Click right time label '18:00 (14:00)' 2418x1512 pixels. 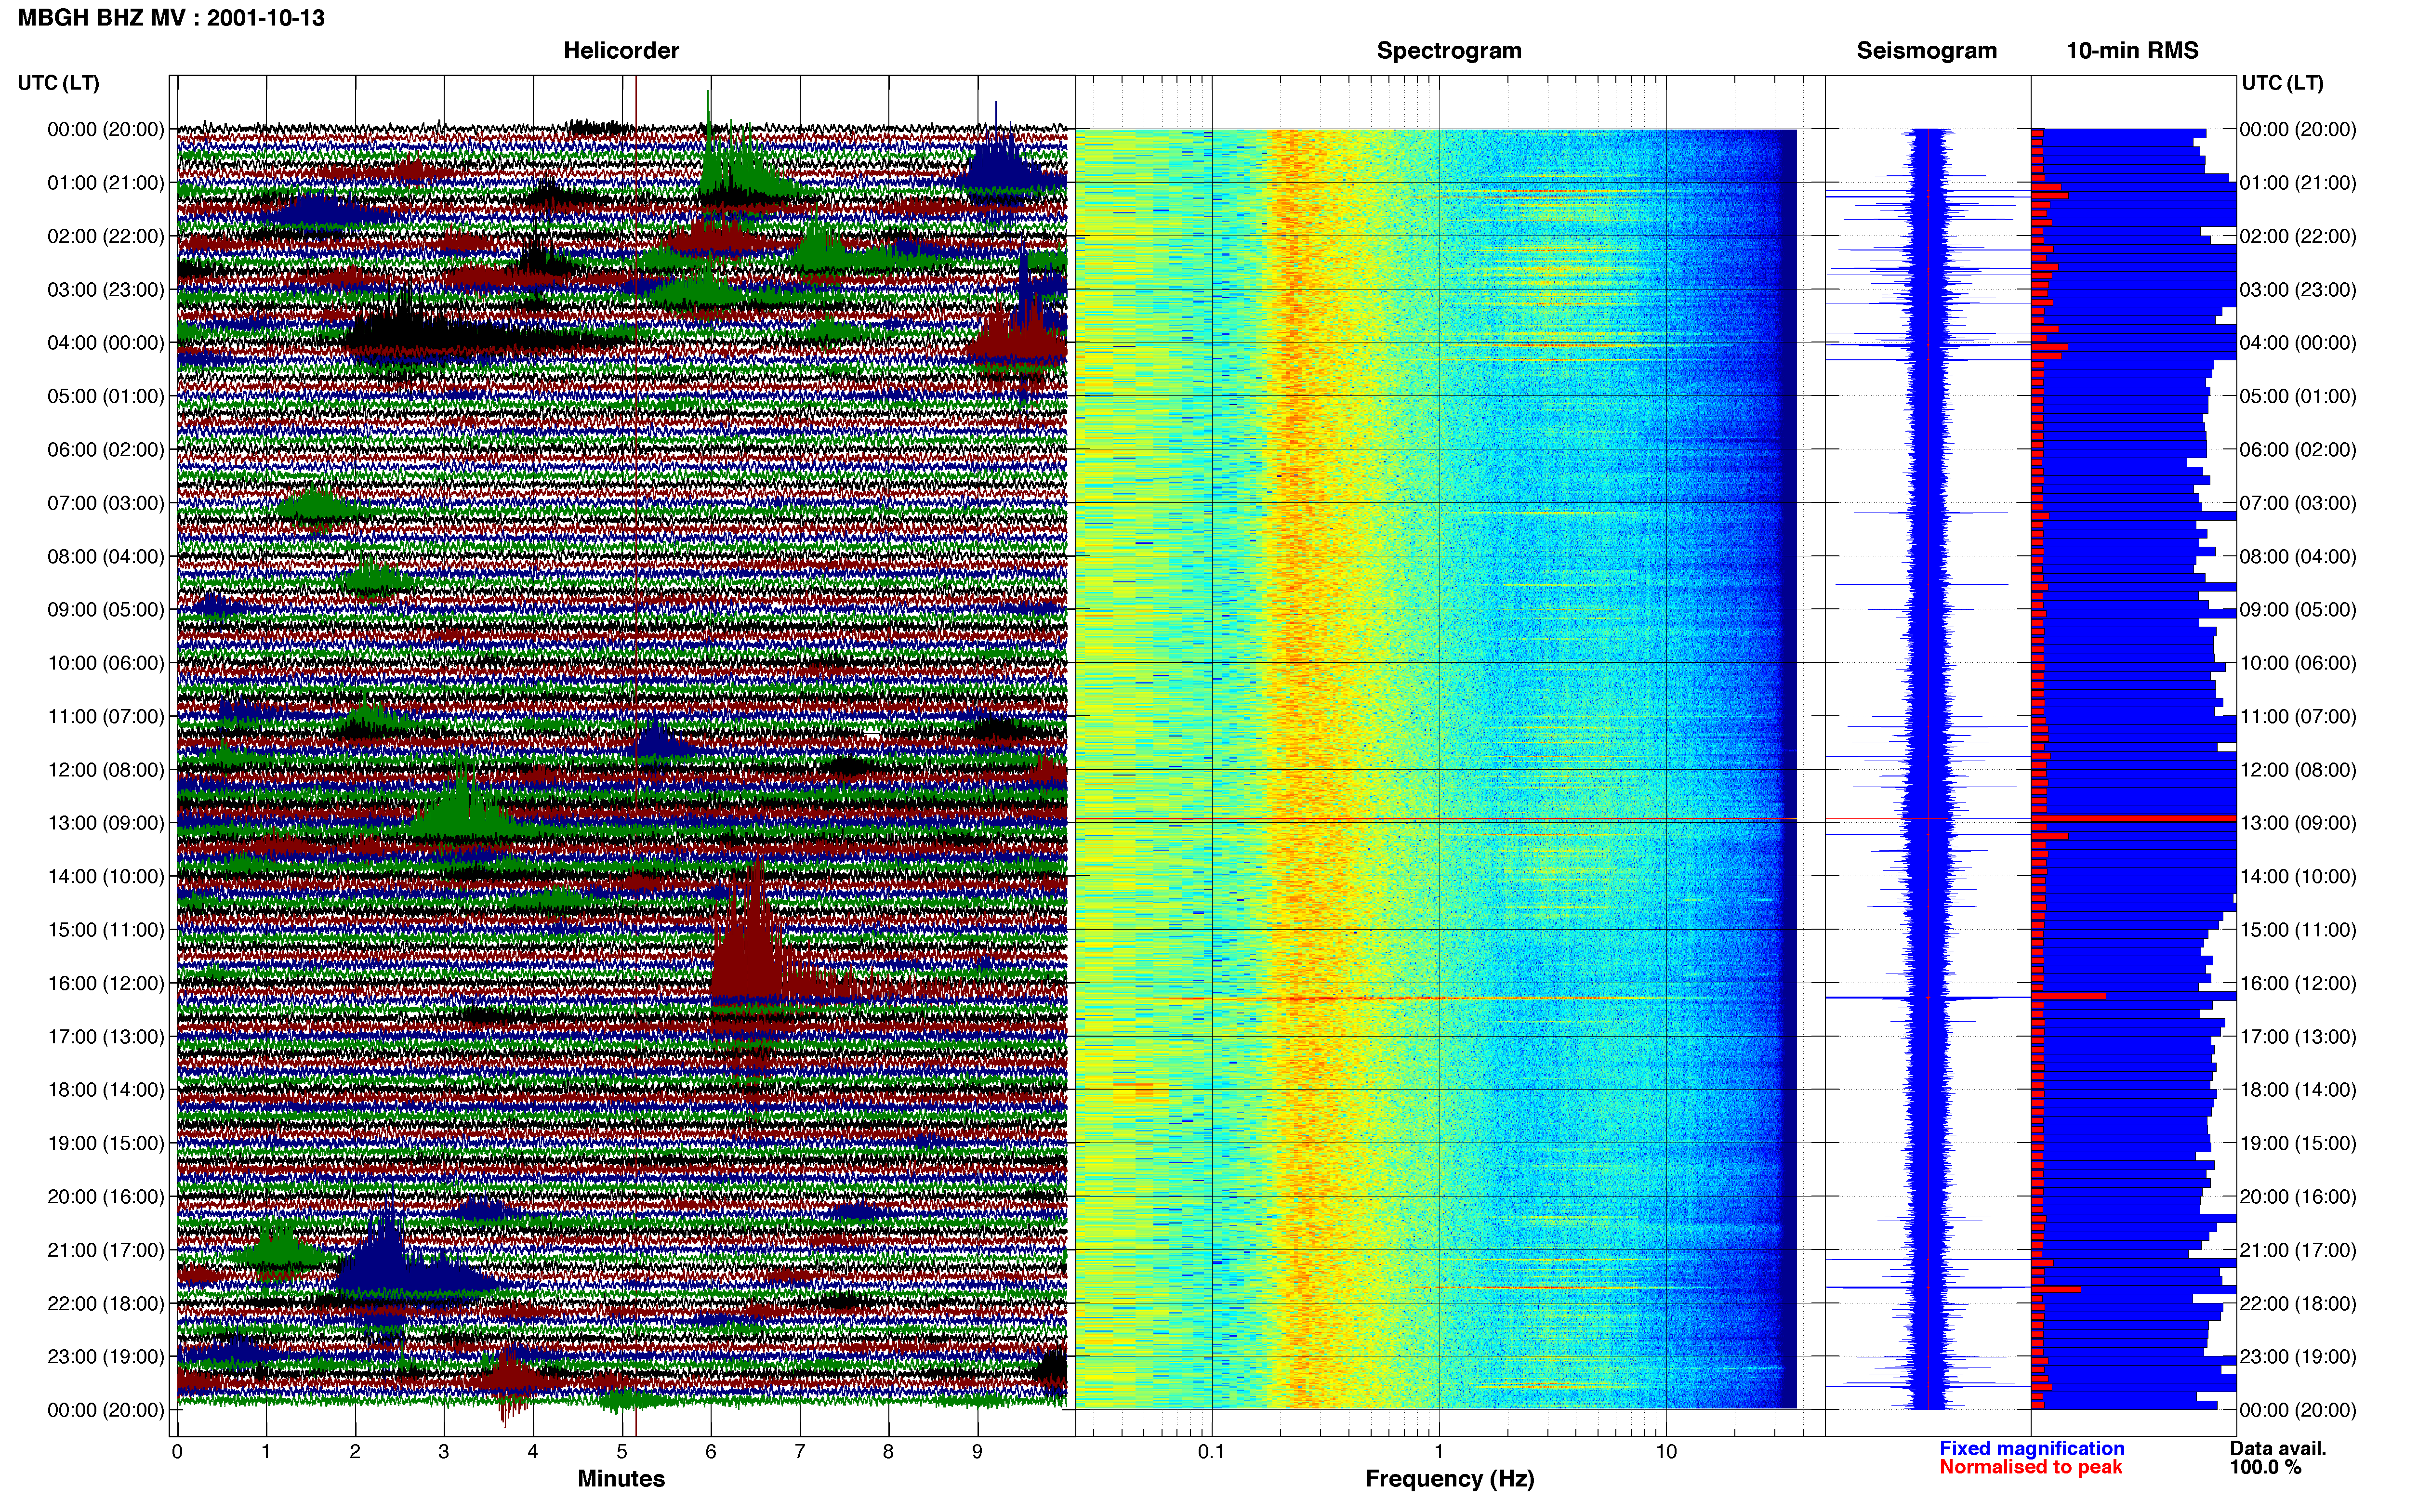(2297, 1090)
